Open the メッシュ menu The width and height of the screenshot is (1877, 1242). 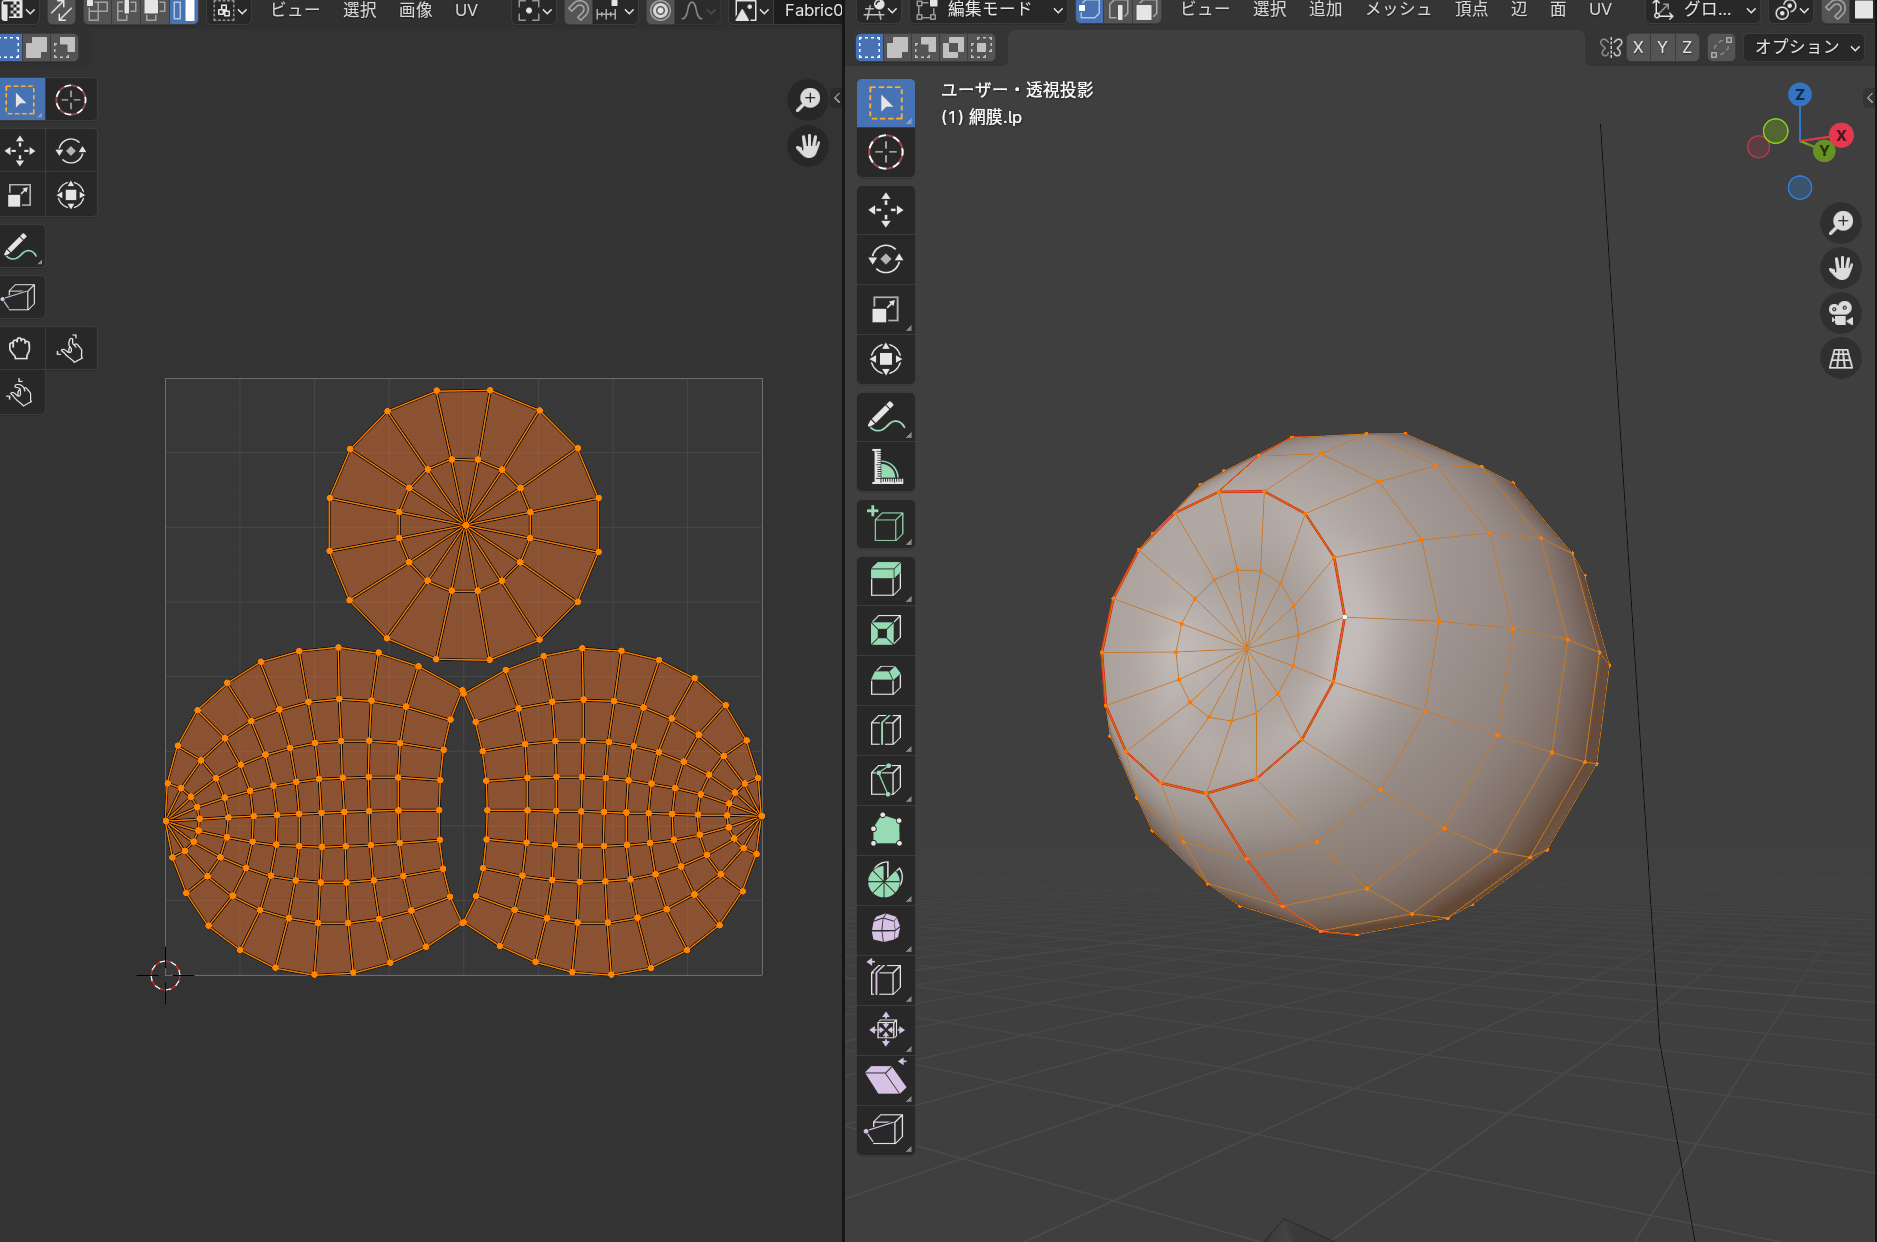pos(1398,11)
